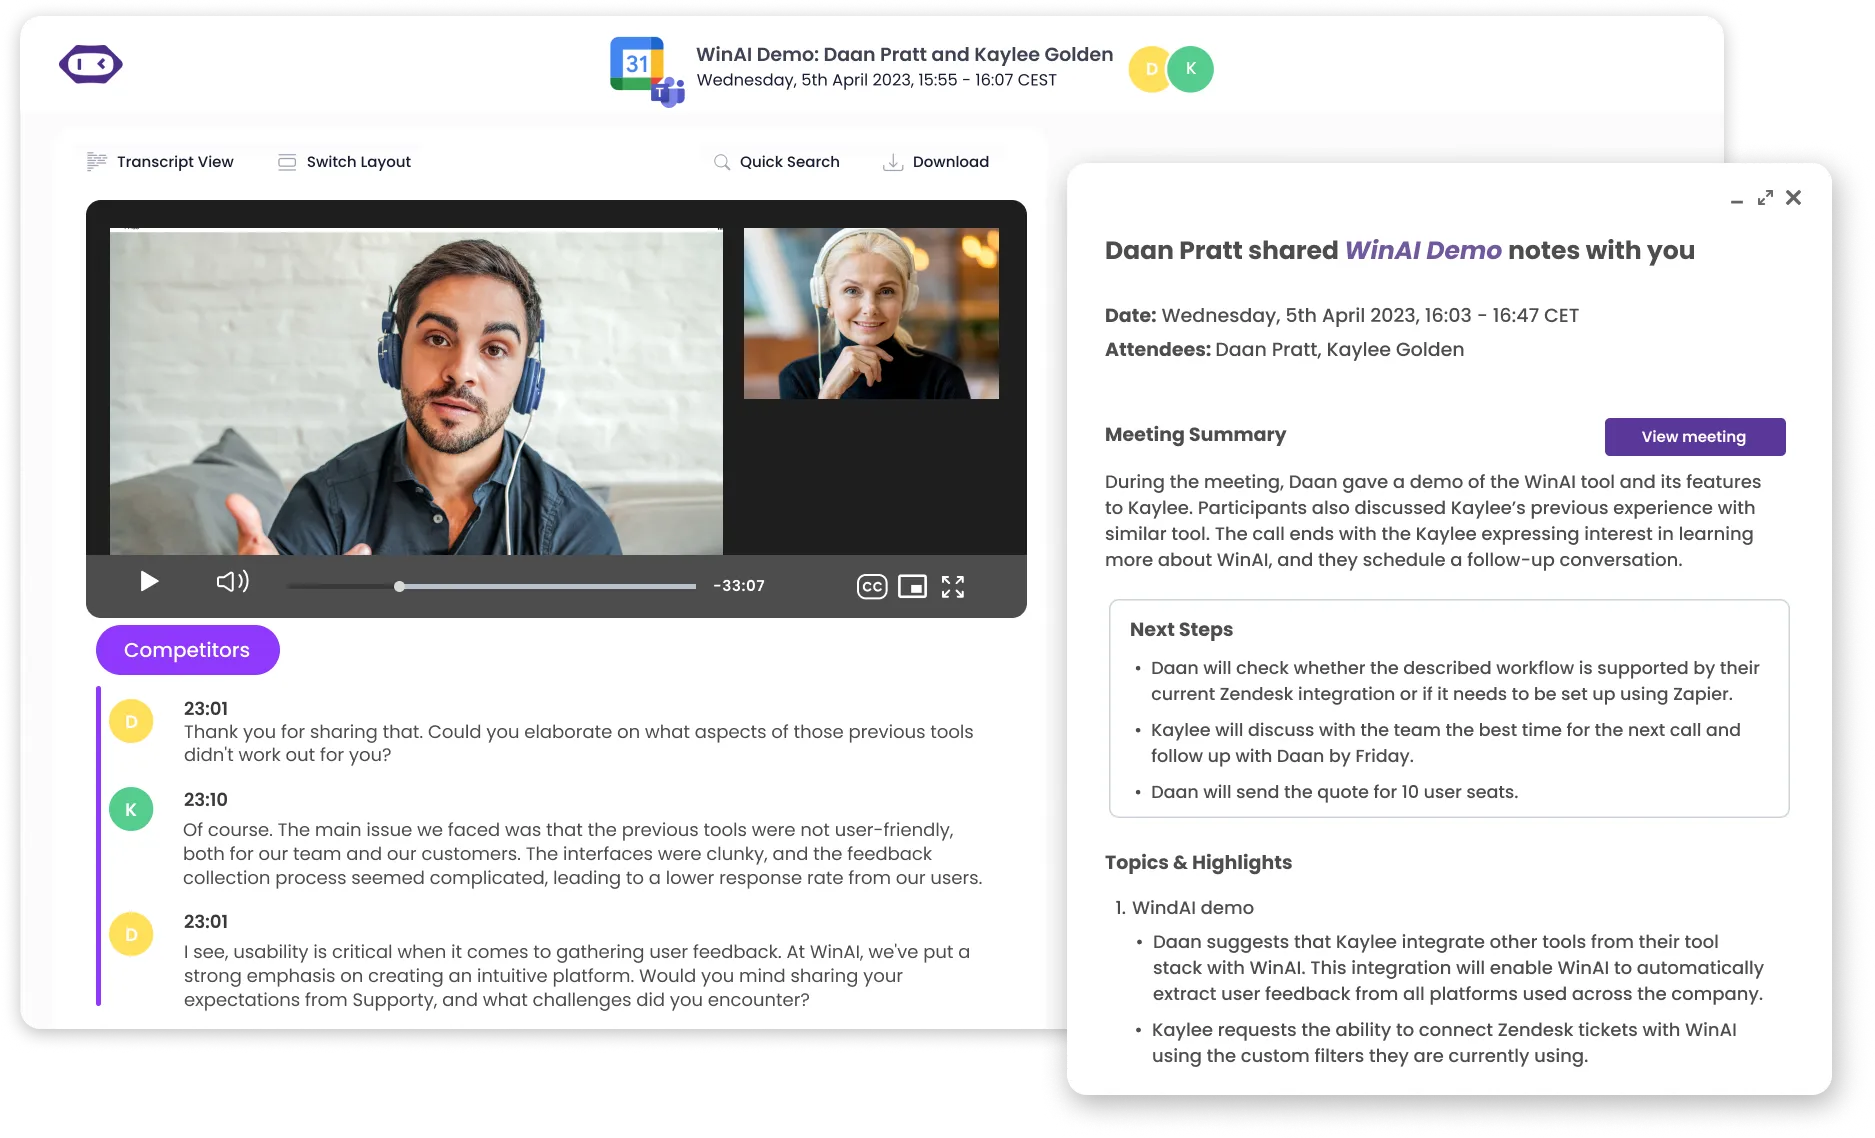
Task: Click the D avatar beside first 23:01 message
Action: [x=131, y=721]
